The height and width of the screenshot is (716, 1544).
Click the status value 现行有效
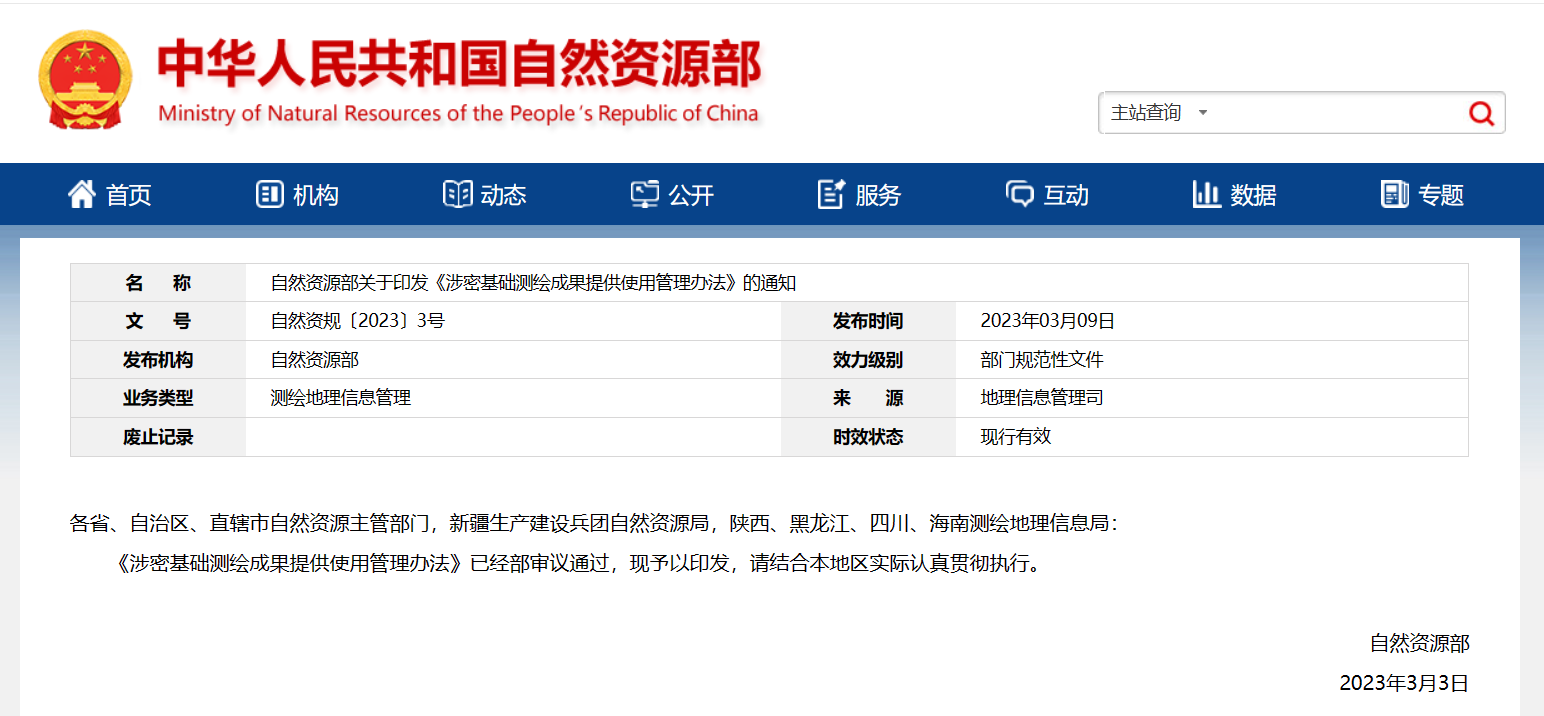click(x=1016, y=436)
